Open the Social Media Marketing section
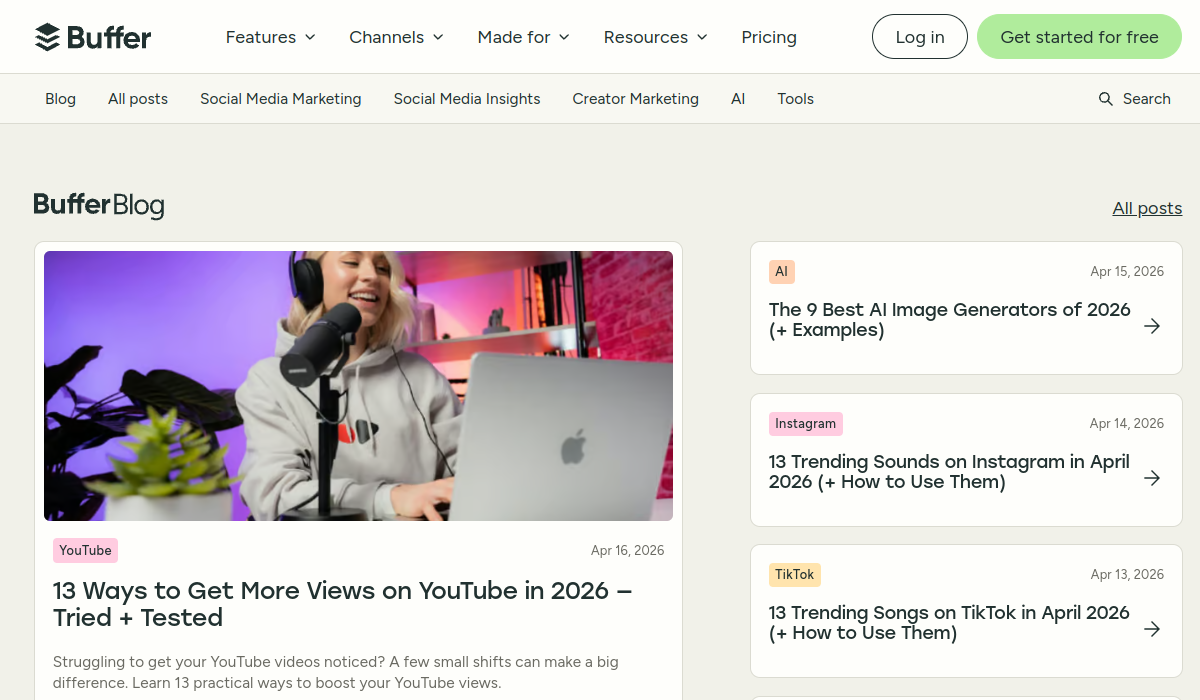The width and height of the screenshot is (1200, 700). [280, 98]
